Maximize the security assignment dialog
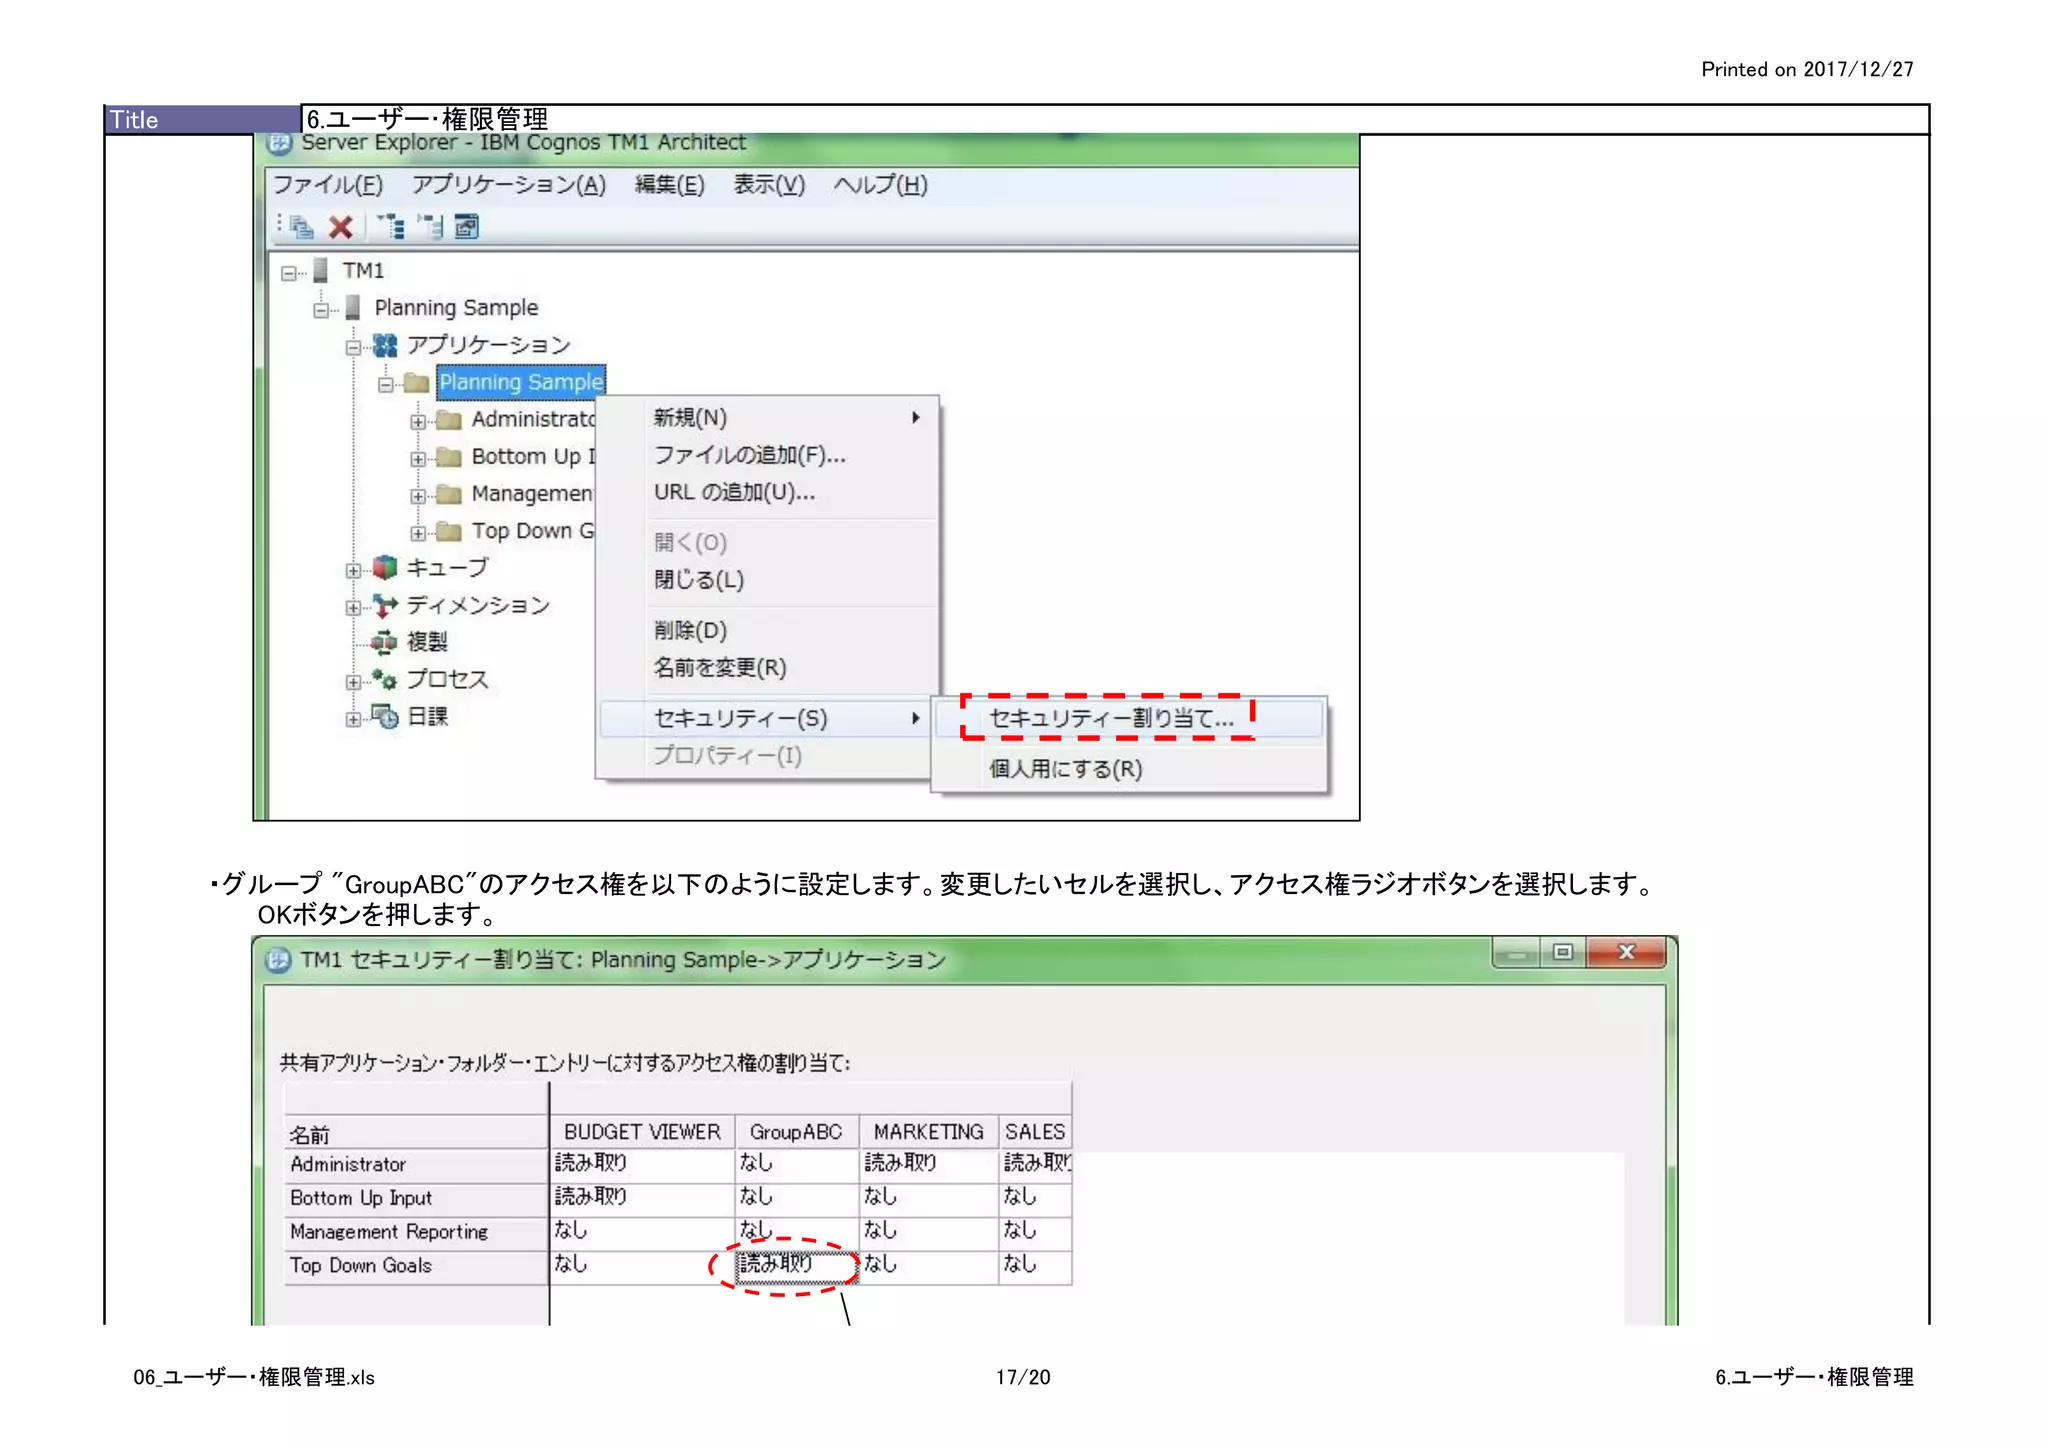 (1563, 952)
